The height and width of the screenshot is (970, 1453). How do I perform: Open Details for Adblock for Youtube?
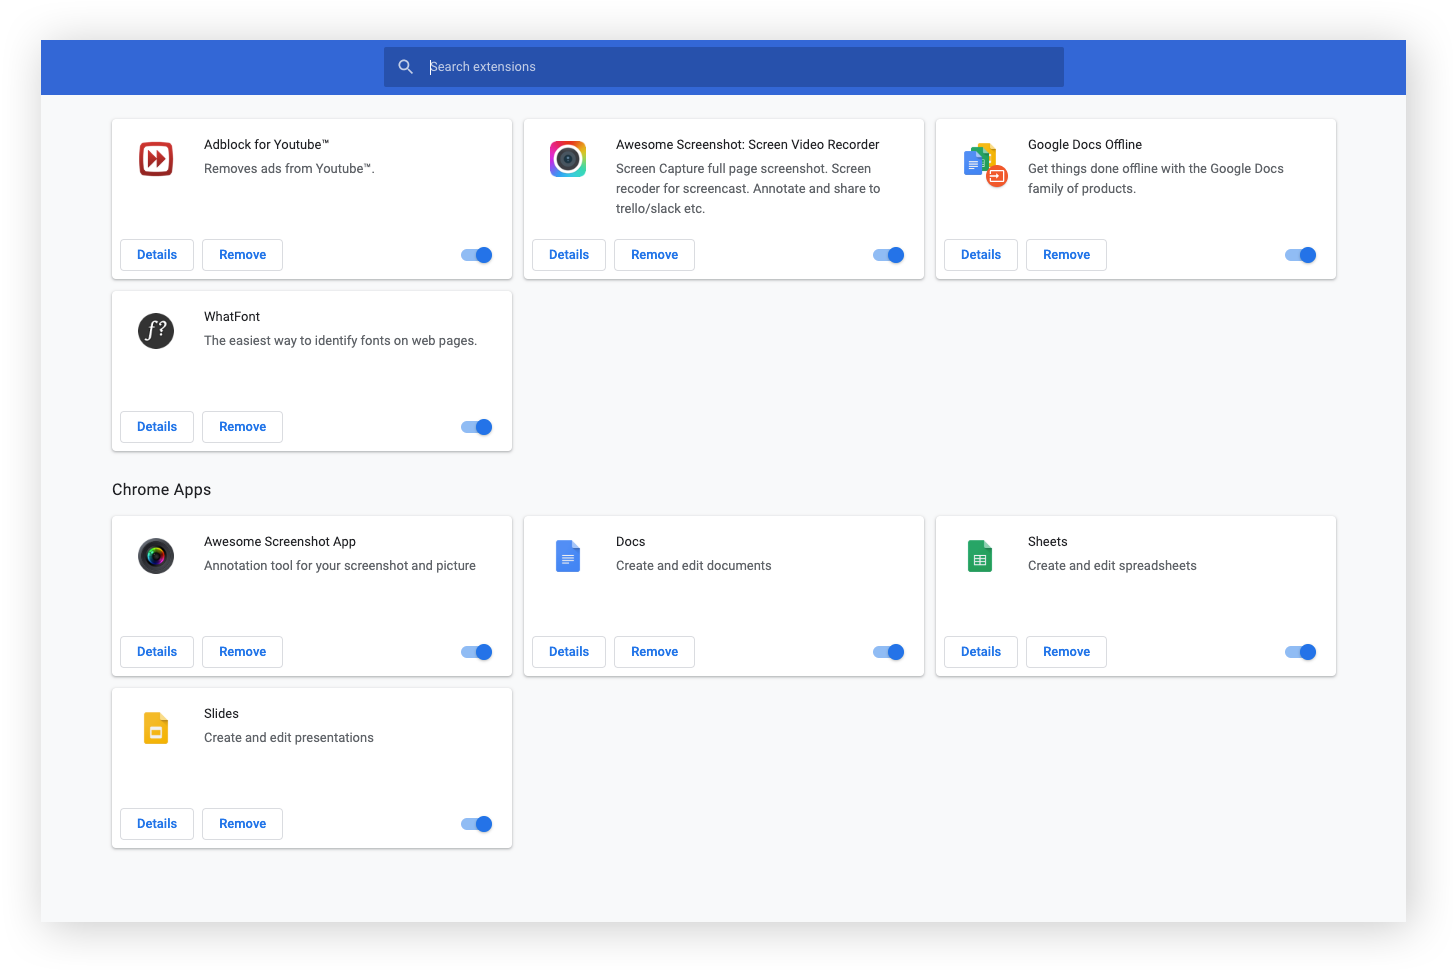(x=156, y=254)
